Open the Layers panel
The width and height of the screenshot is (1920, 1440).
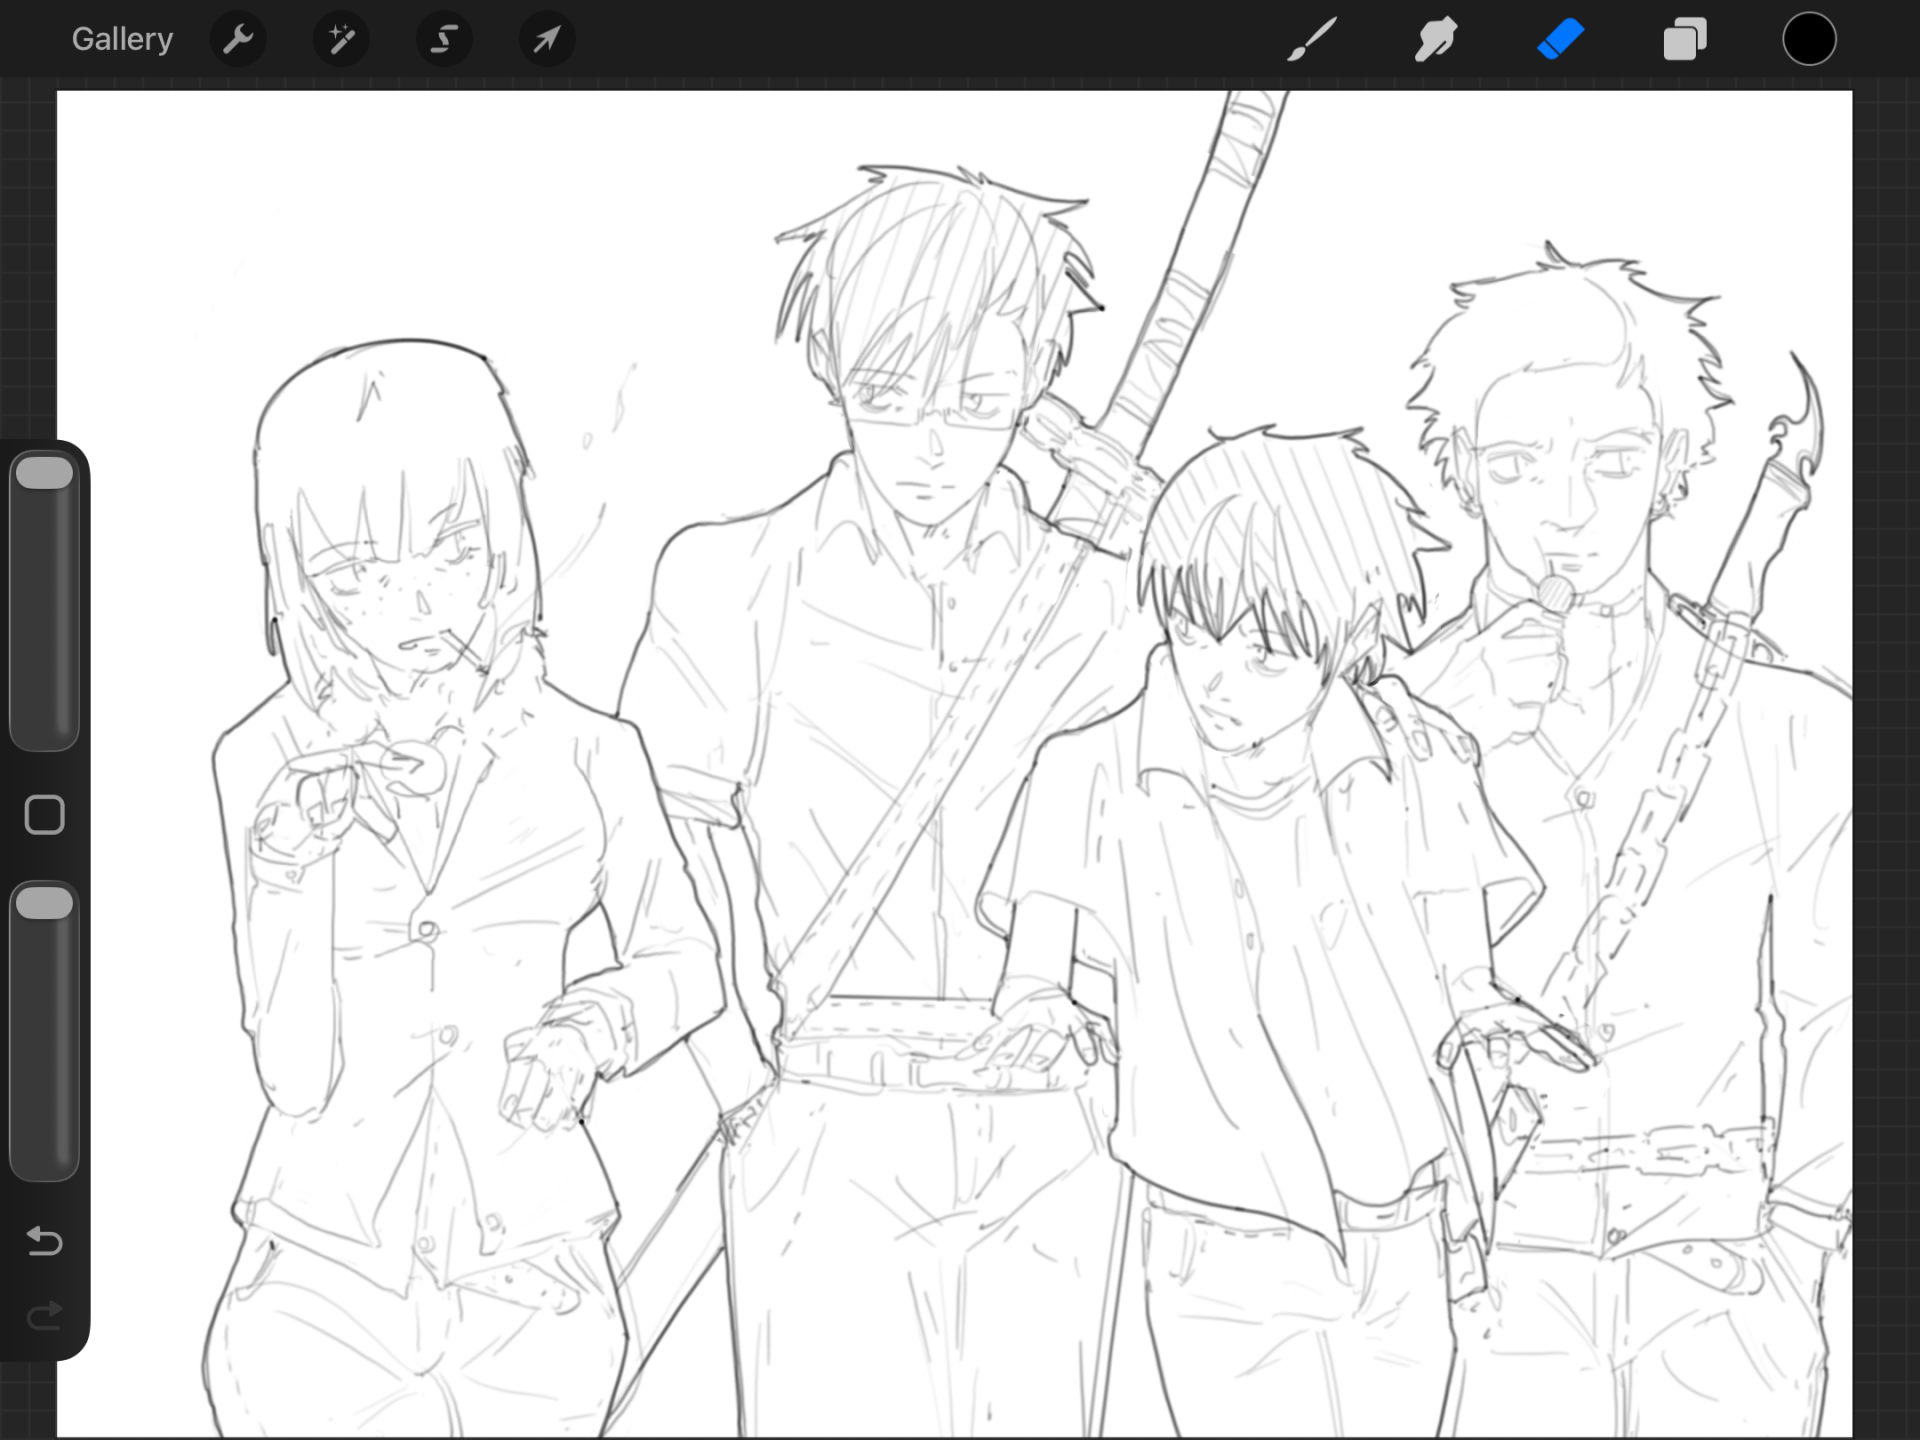[x=1685, y=39]
